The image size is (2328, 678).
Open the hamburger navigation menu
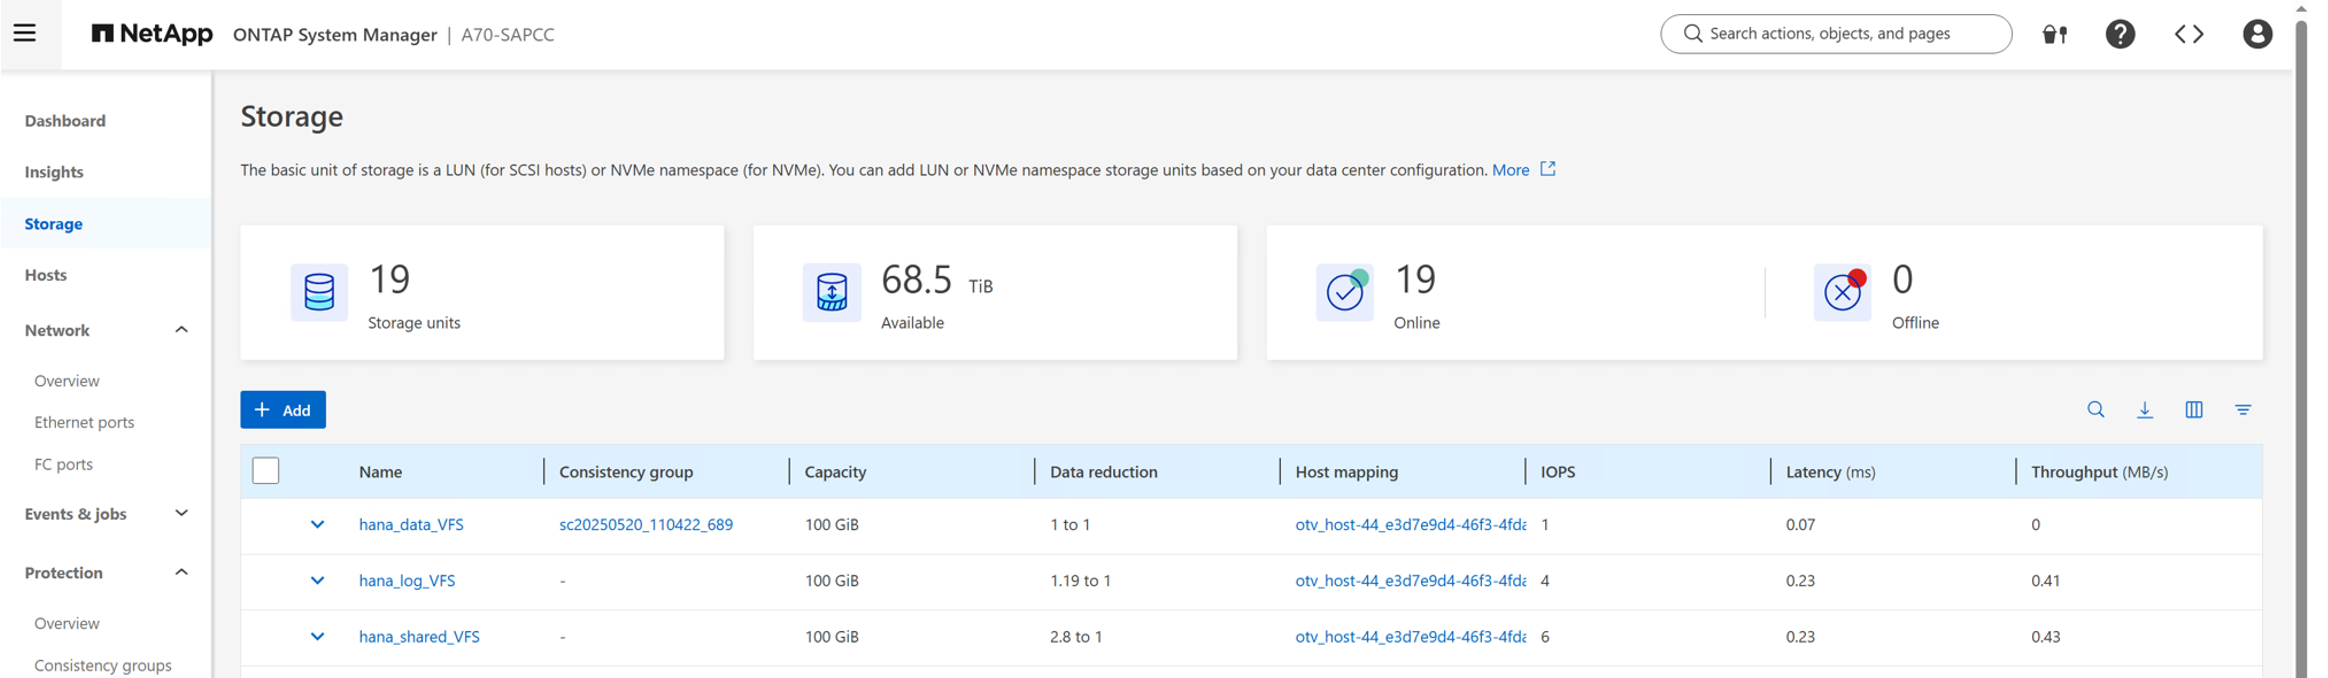click(x=25, y=33)
